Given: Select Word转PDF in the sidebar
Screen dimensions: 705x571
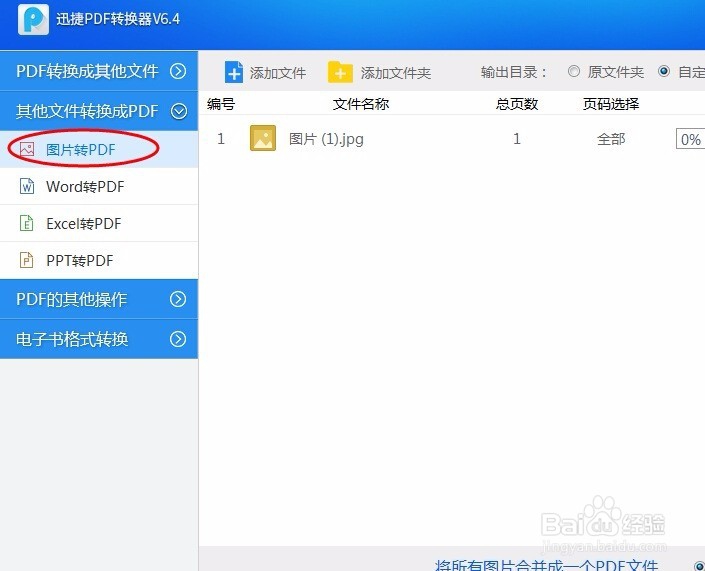Looking at the screenshot, I should click(x=99, y=186).
